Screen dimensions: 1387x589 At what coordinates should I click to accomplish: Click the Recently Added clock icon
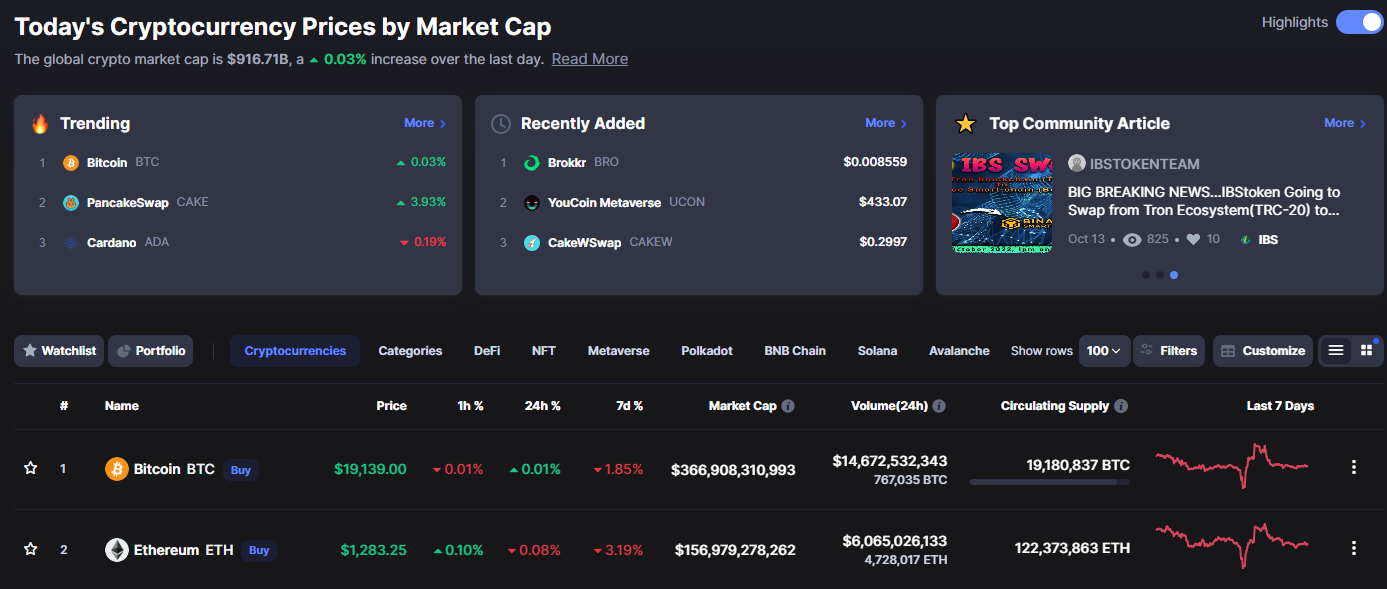click(501, 124)
